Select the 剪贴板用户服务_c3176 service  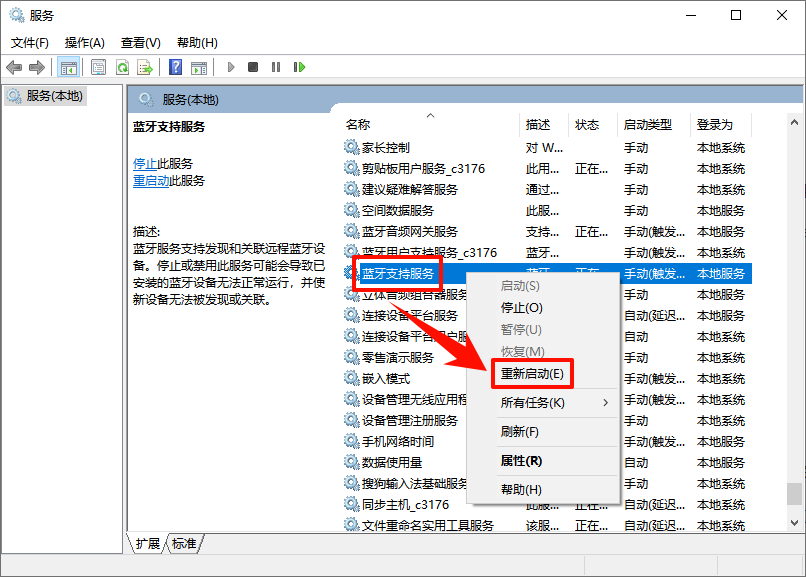pos(546,169)
